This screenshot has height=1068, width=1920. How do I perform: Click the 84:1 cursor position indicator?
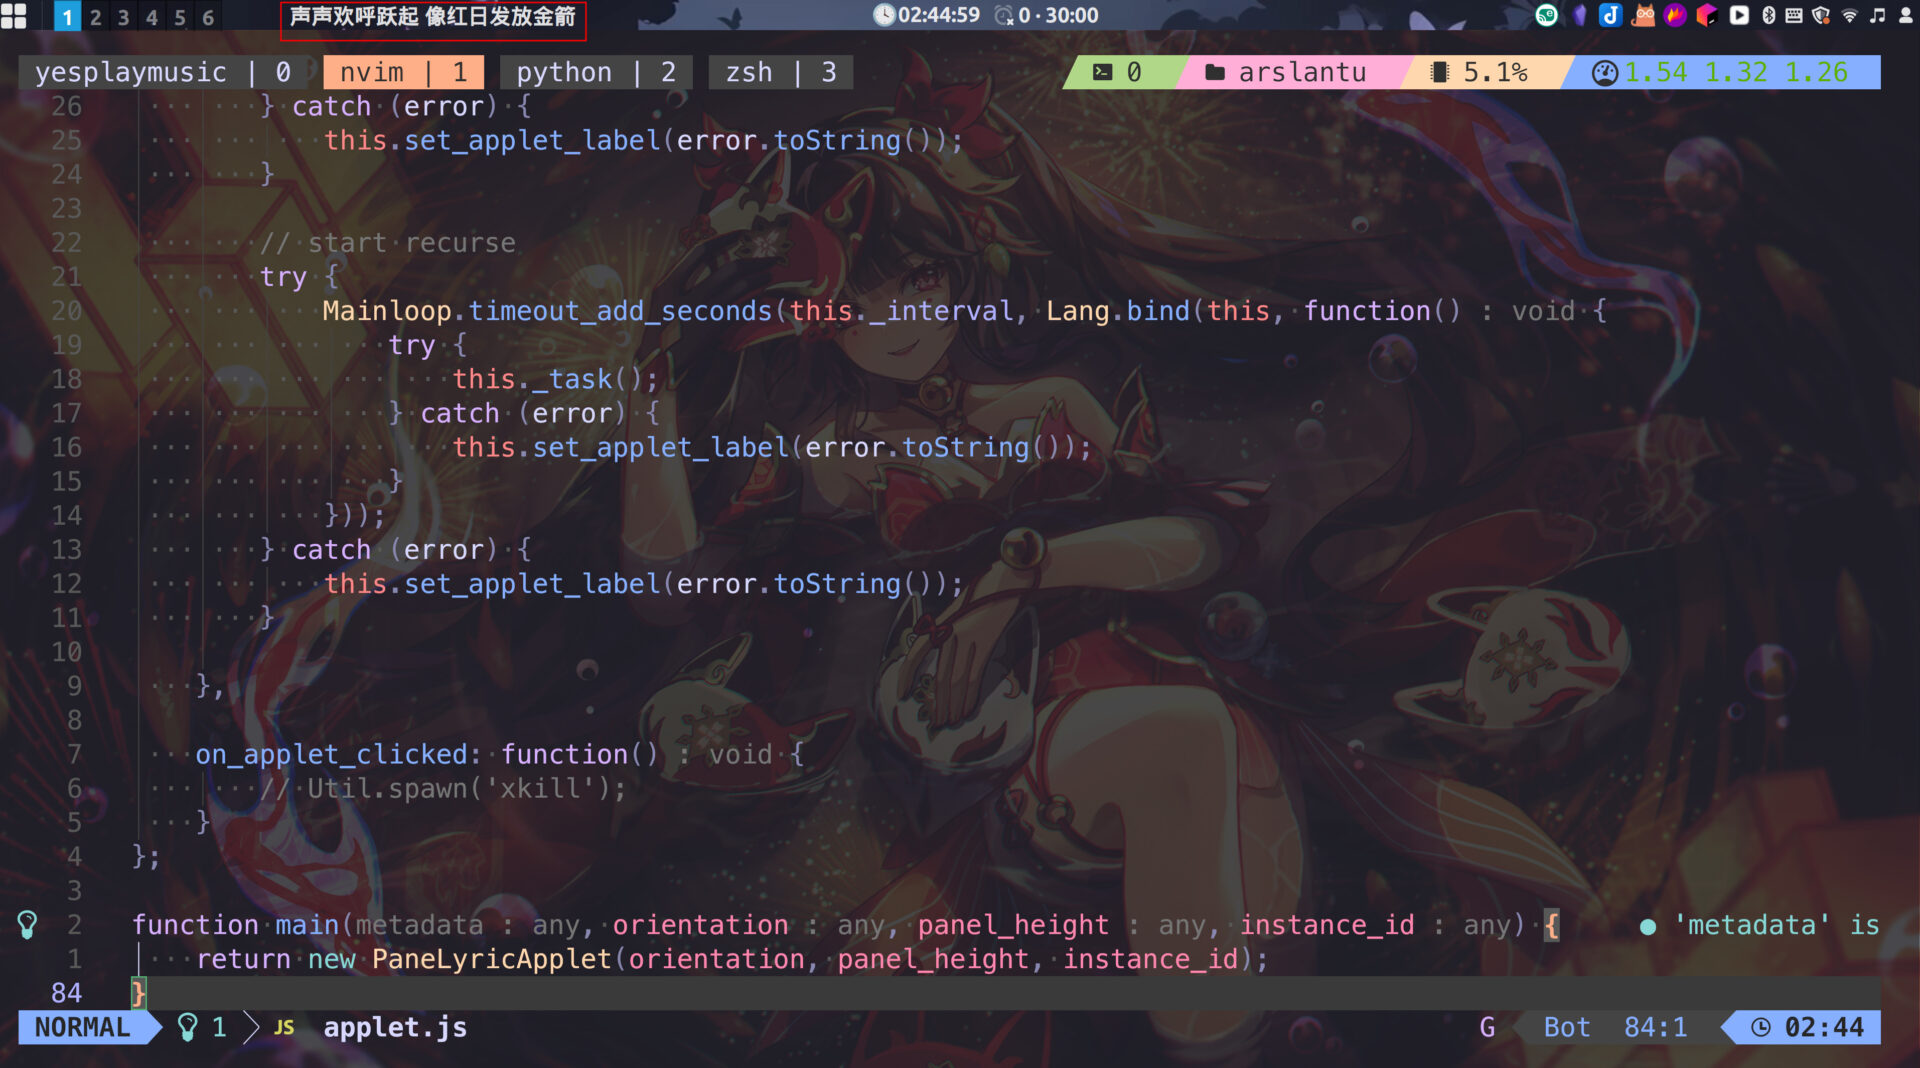1655,1027
